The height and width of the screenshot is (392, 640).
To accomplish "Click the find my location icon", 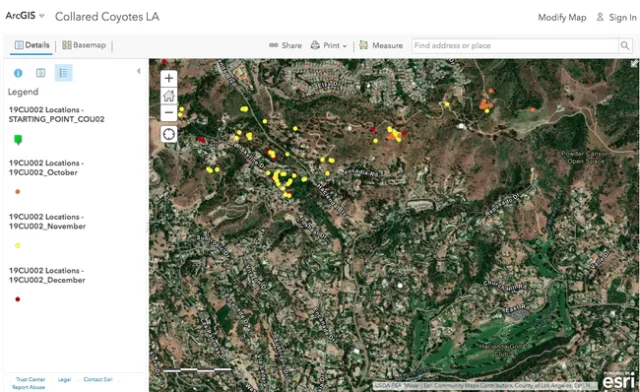I will coord(169,134).
